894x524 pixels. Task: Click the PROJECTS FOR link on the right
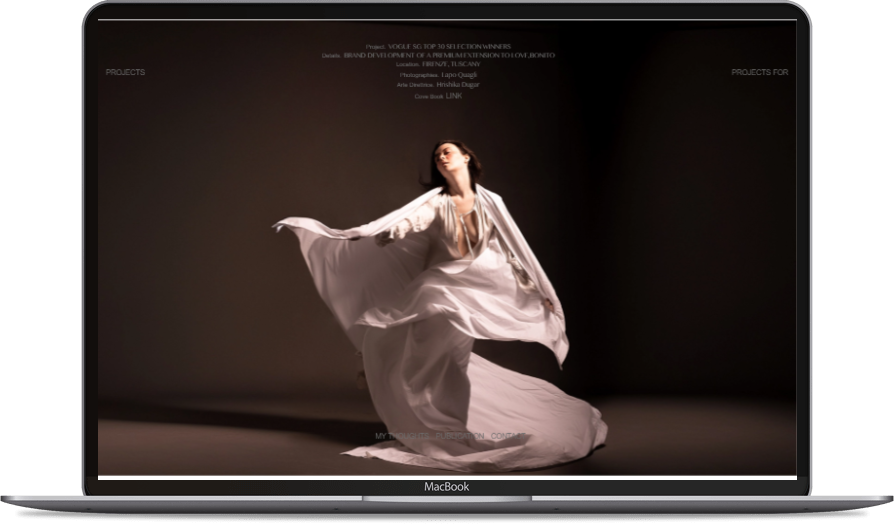(x=759, y=72)
